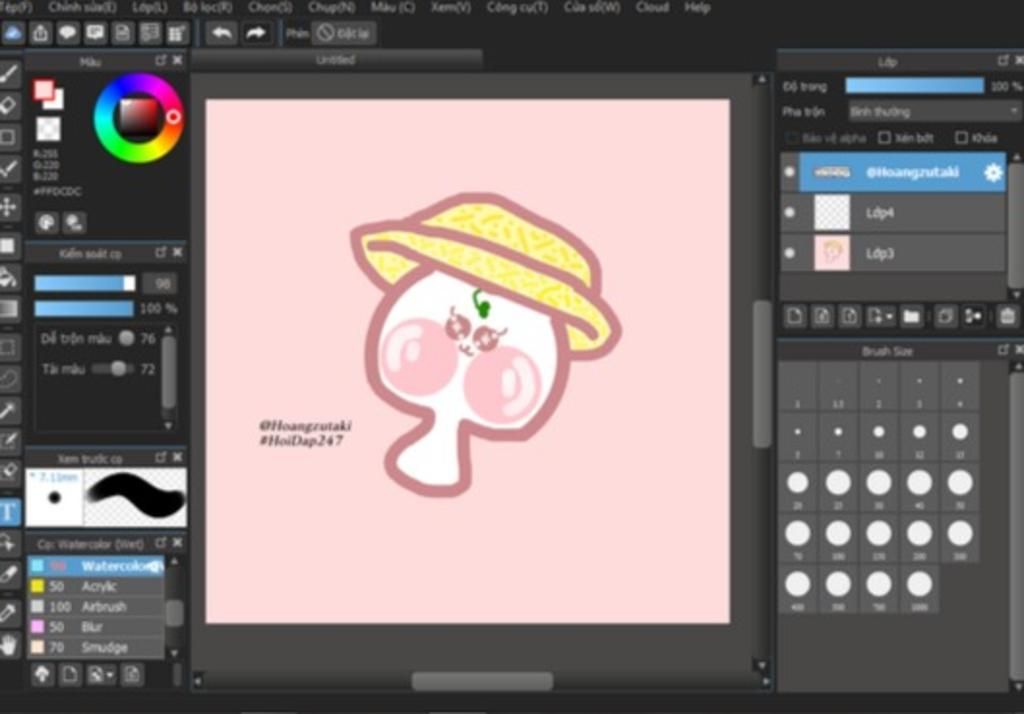Select the Text tool
1024x714 pixels.
click(9, 511)
